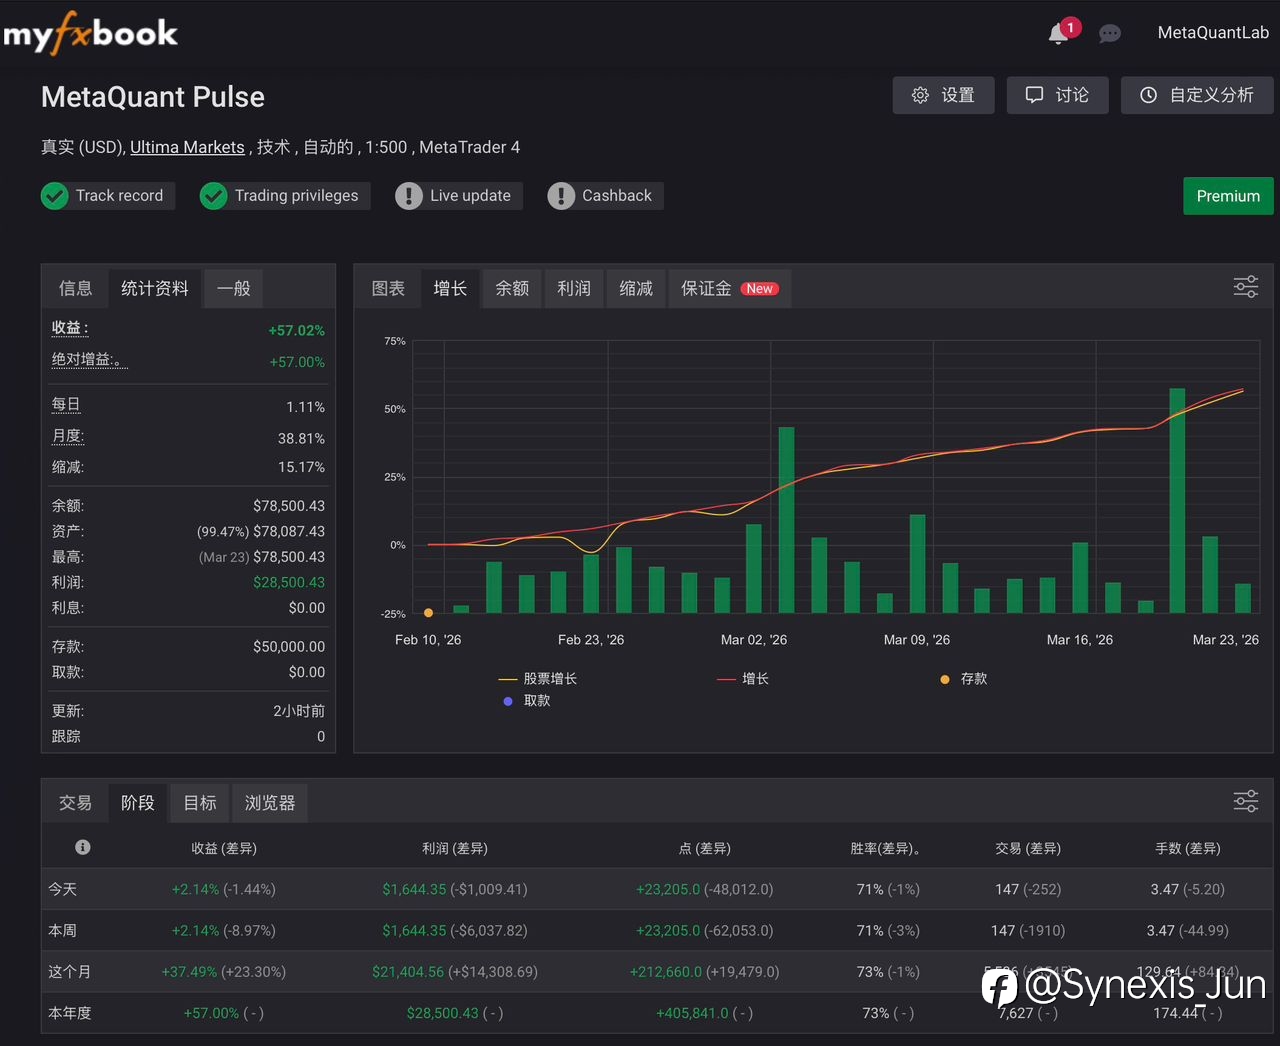Click the Trading privileges green checkmark icon
The height and width of the screenshot is (1046, 1280).
(x=213, y=196)
